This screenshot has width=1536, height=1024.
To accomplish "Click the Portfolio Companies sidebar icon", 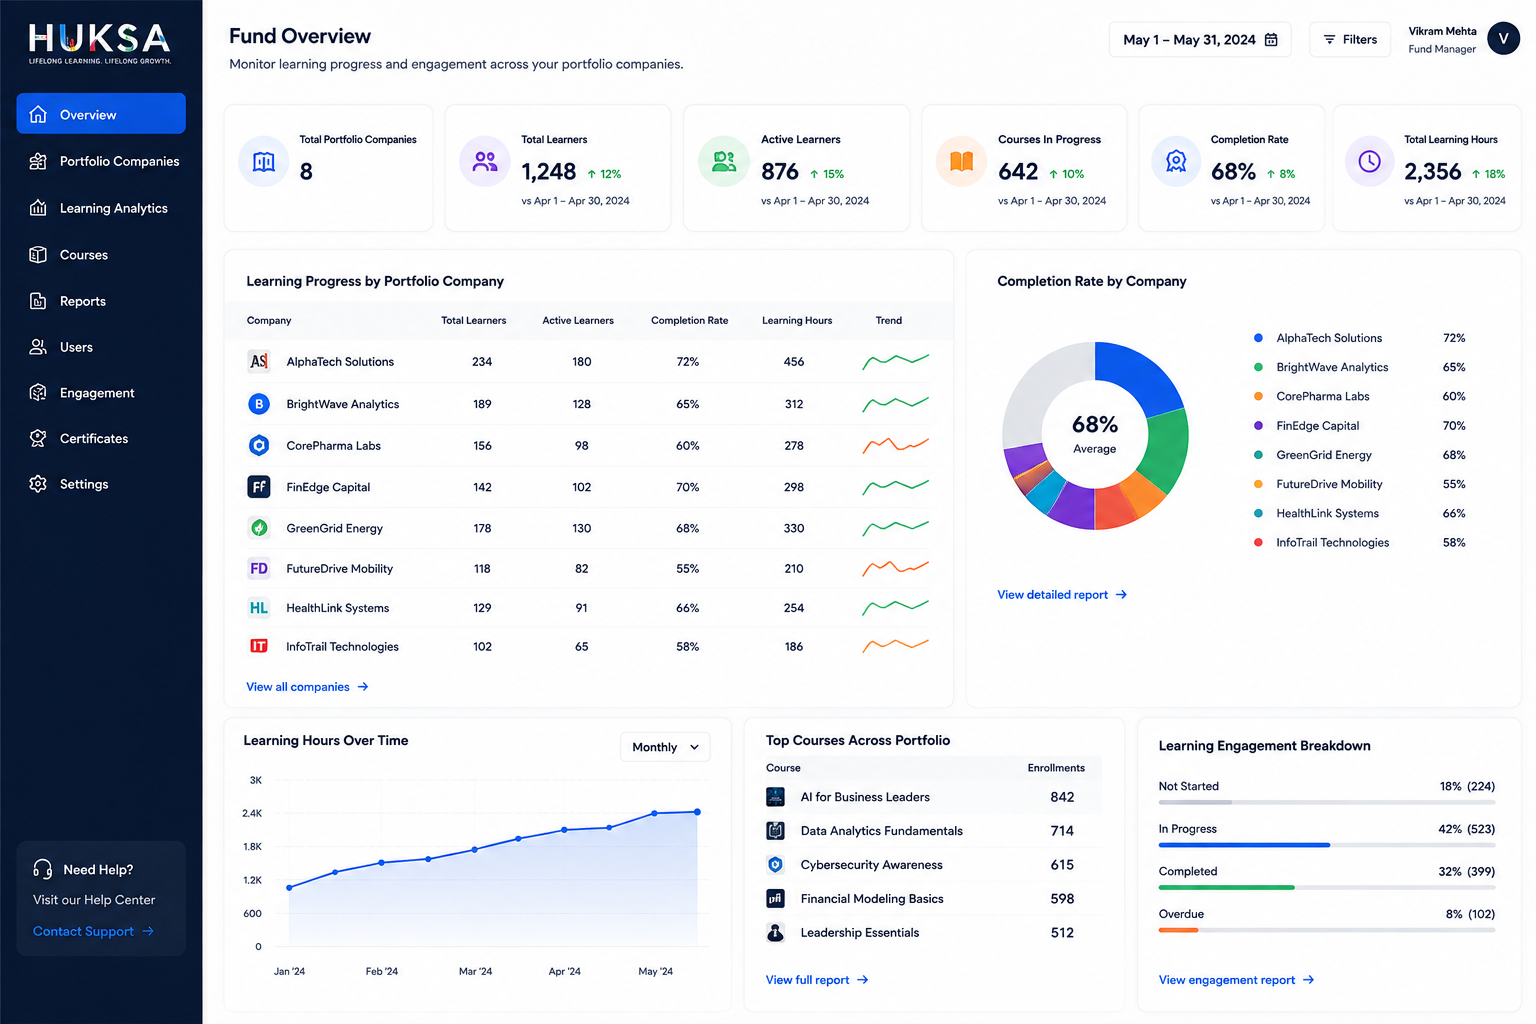I will [x=38, y=161].
